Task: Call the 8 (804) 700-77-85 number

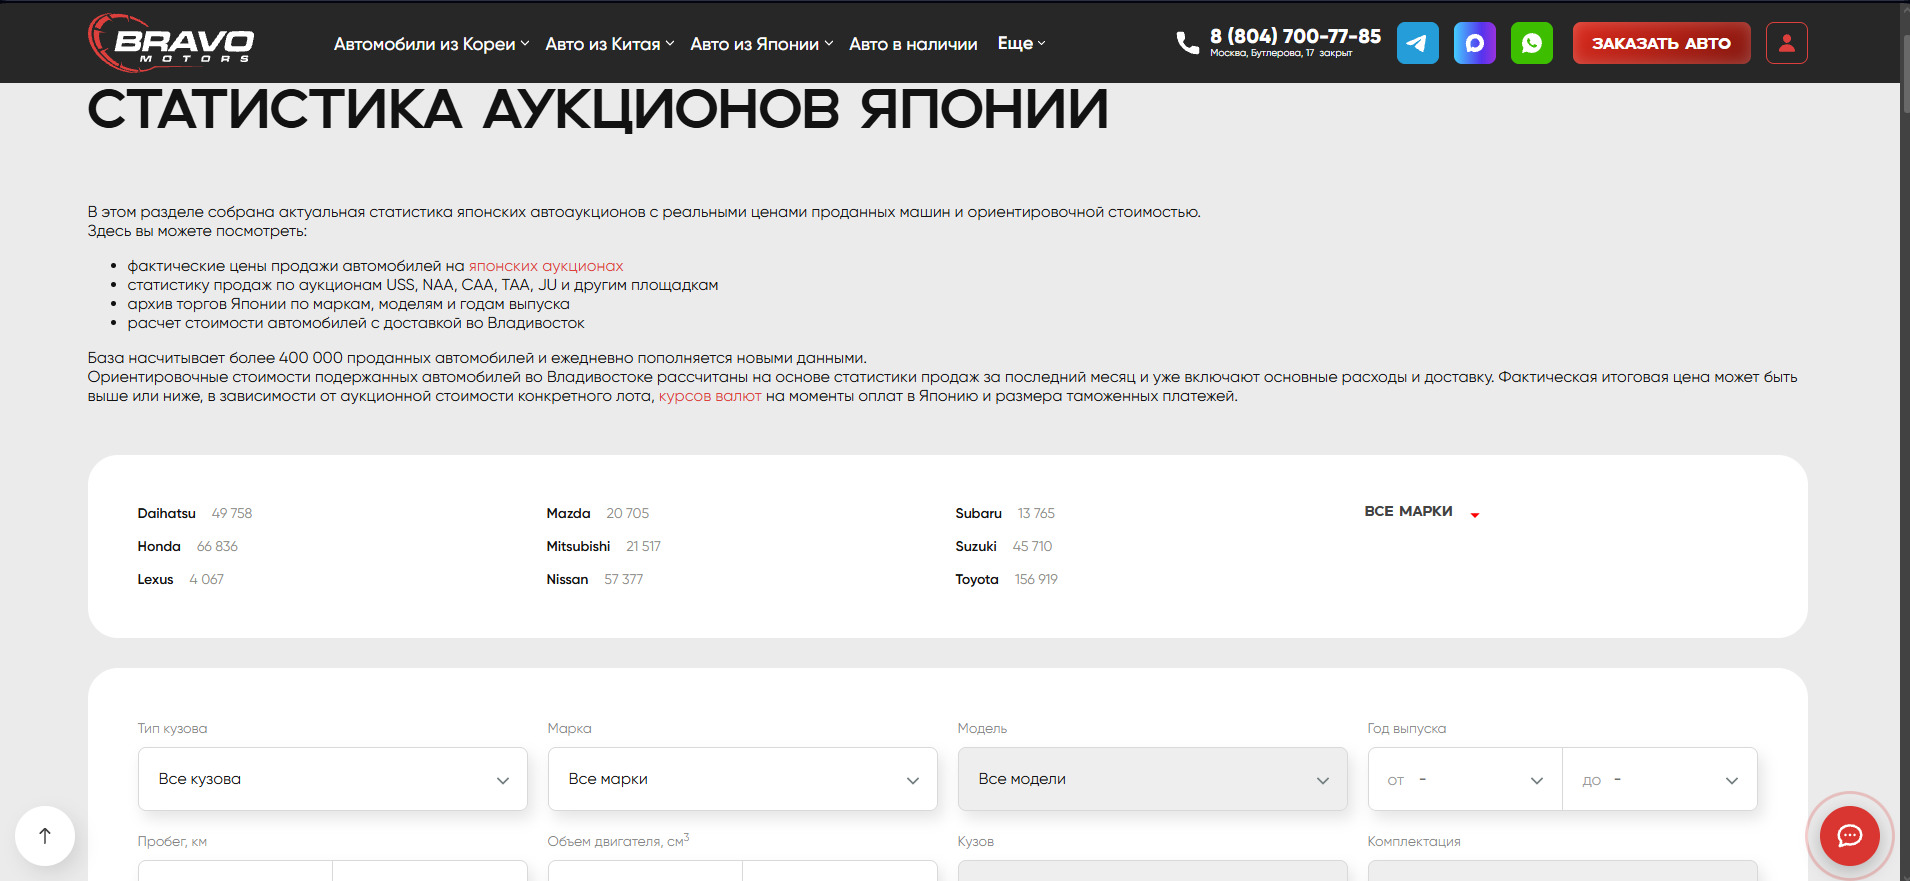Action: [1295, 36]
